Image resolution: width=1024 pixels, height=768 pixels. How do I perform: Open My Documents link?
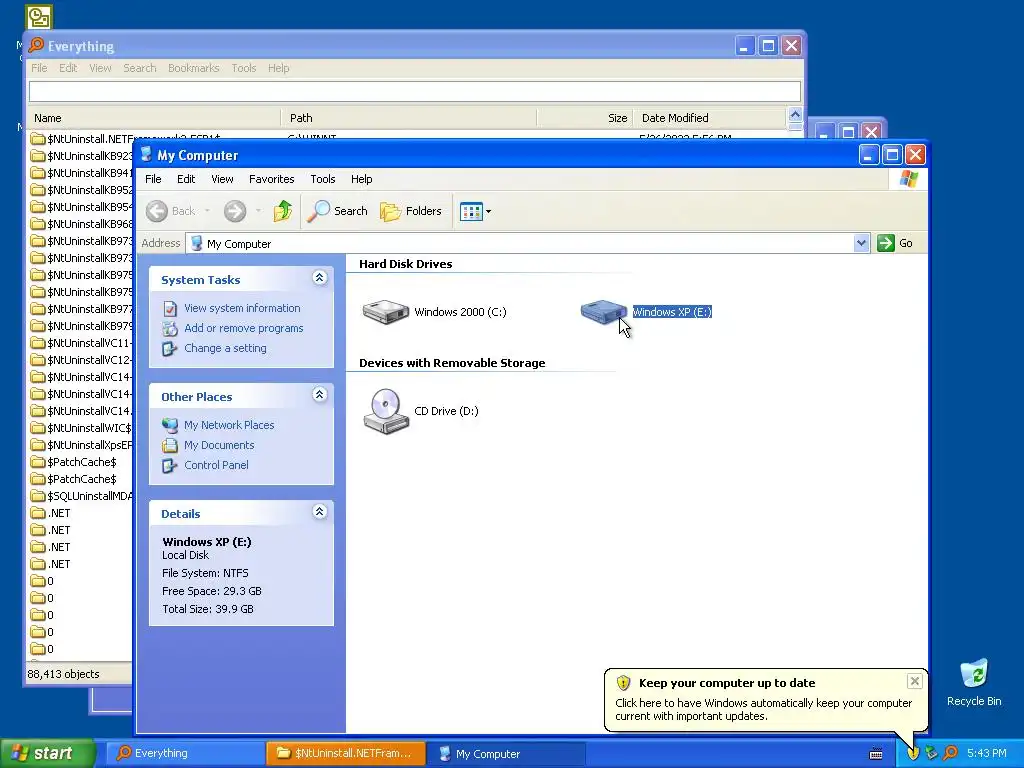coord(219,445)
